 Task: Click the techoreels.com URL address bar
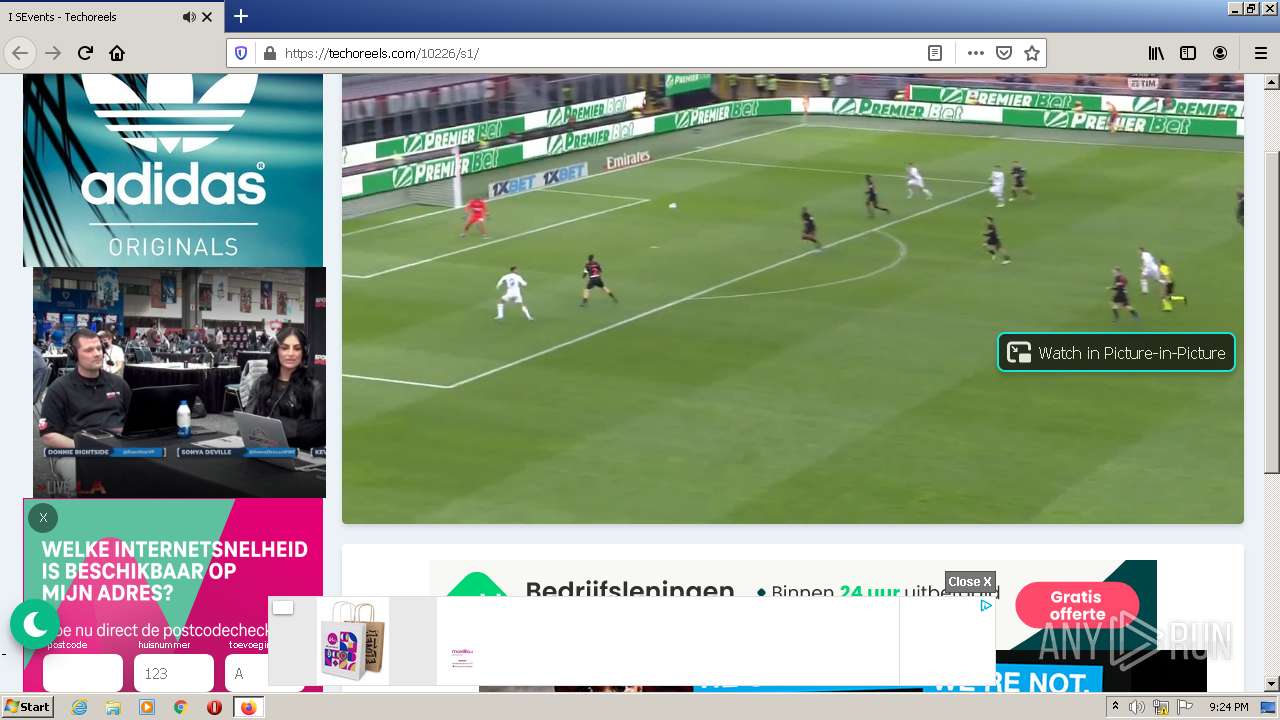coord(600,53)
